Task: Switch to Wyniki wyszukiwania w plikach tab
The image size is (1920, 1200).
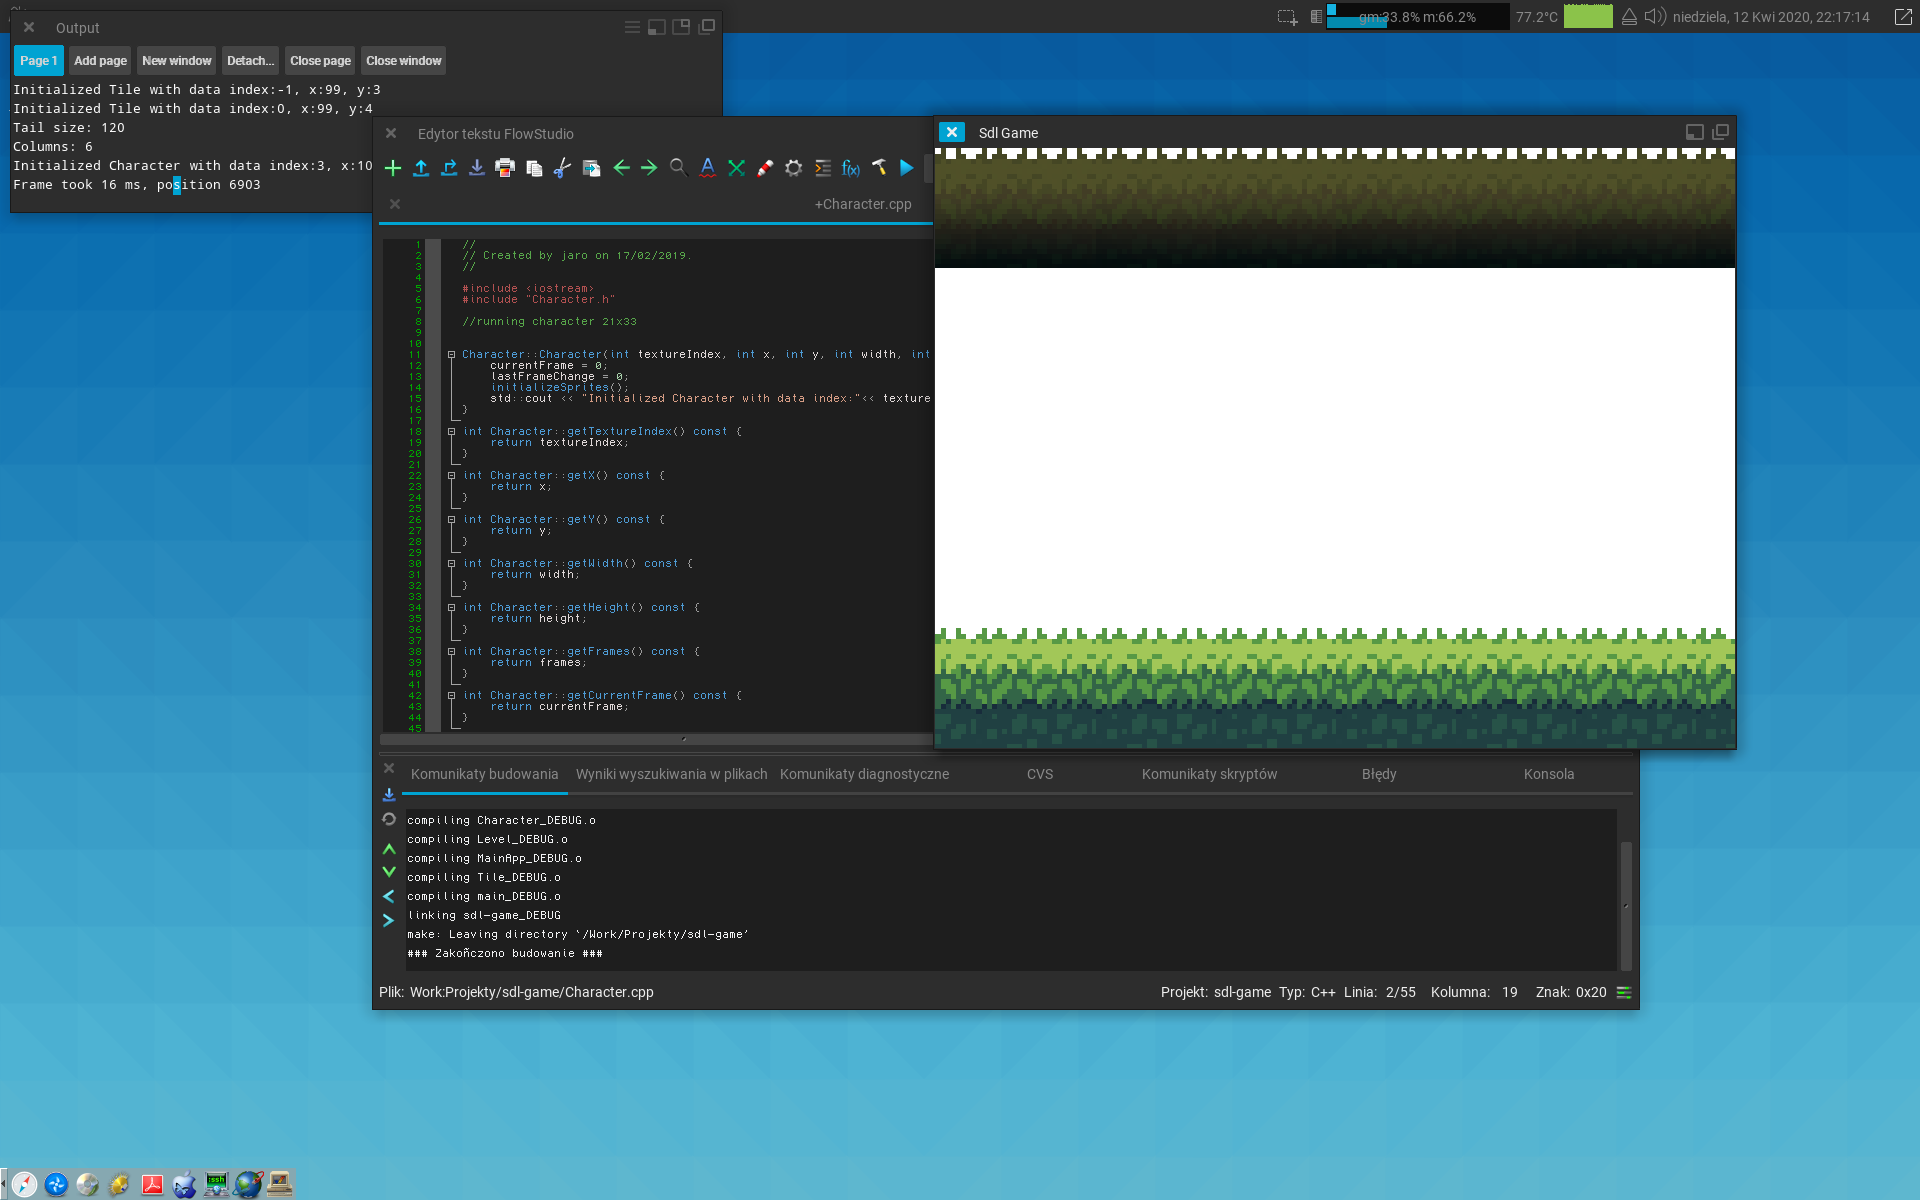Action: pyautogui.click(x=671, y=774)
